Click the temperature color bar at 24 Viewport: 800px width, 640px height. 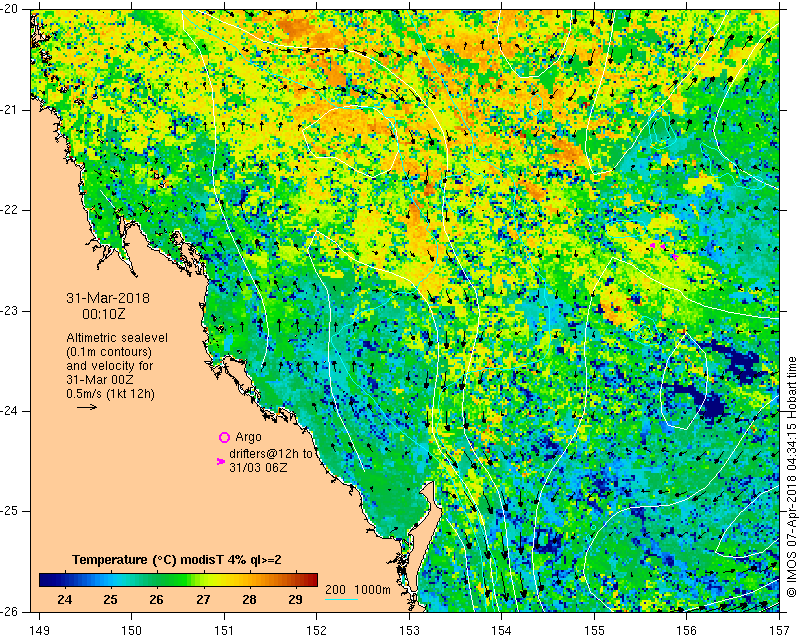click(65, 579)
